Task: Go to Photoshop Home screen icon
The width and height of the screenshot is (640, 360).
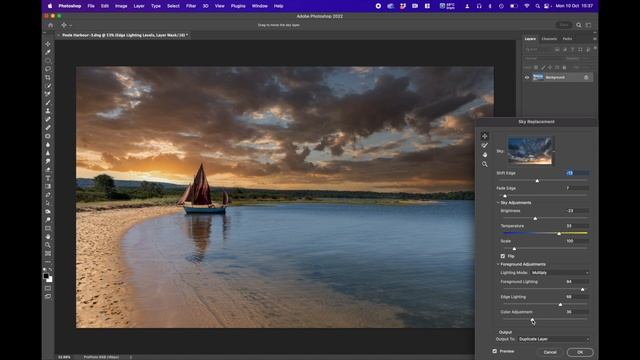Action: point(51,25)
